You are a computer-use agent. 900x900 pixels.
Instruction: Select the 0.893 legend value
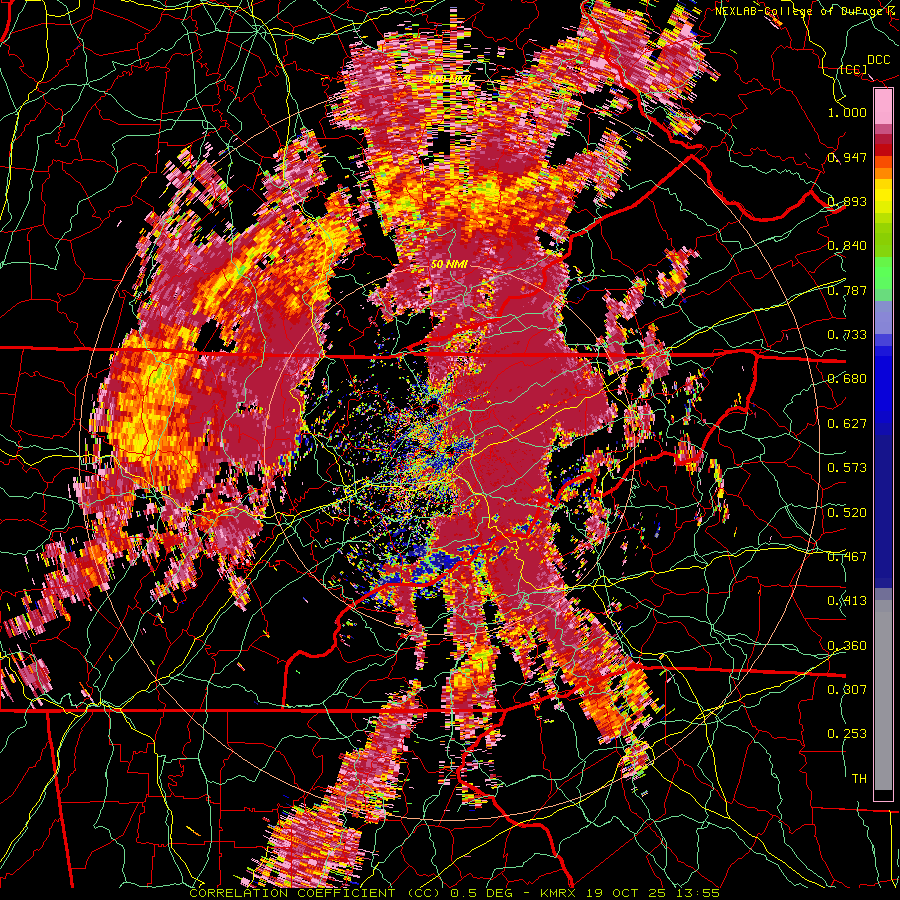(847, 201)
